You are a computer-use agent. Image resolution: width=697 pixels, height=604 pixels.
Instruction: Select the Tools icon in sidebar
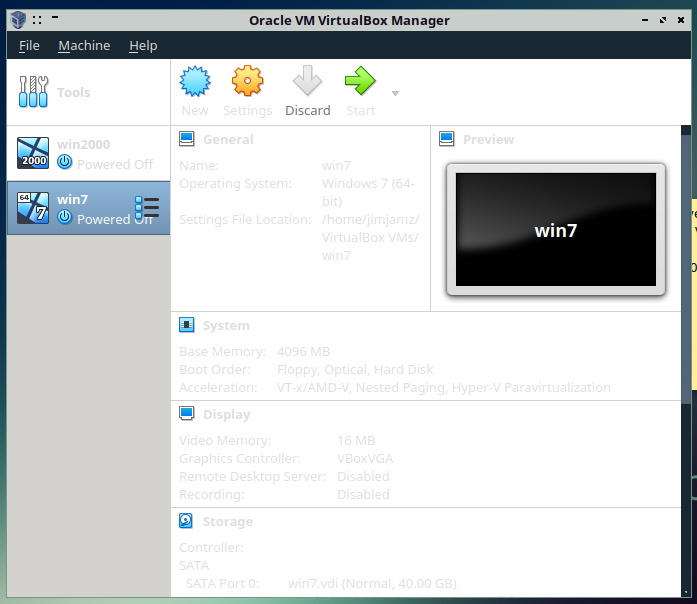point(33,92)
